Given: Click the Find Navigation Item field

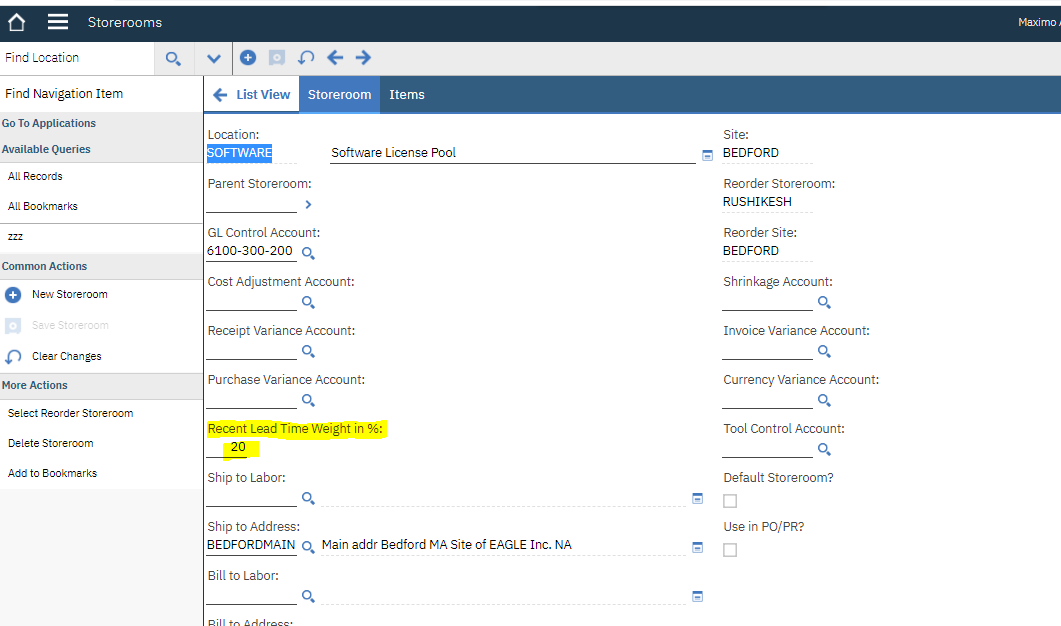Looking at the screenshot, I should click(x=101, y=94).
